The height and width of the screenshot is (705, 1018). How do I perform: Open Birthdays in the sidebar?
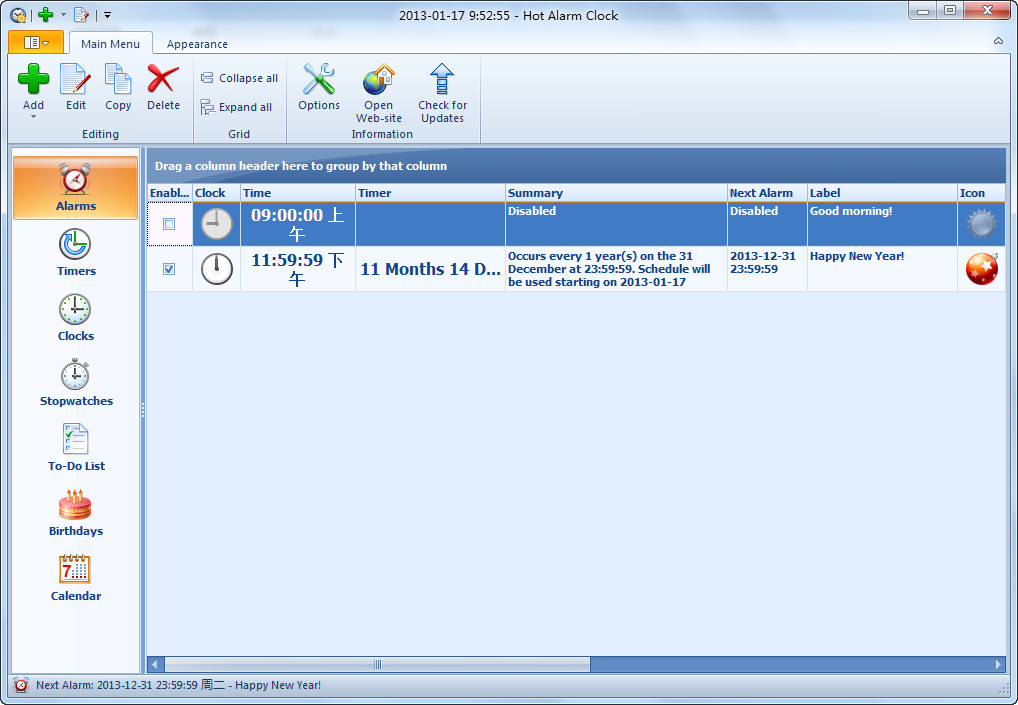point(75,512)
